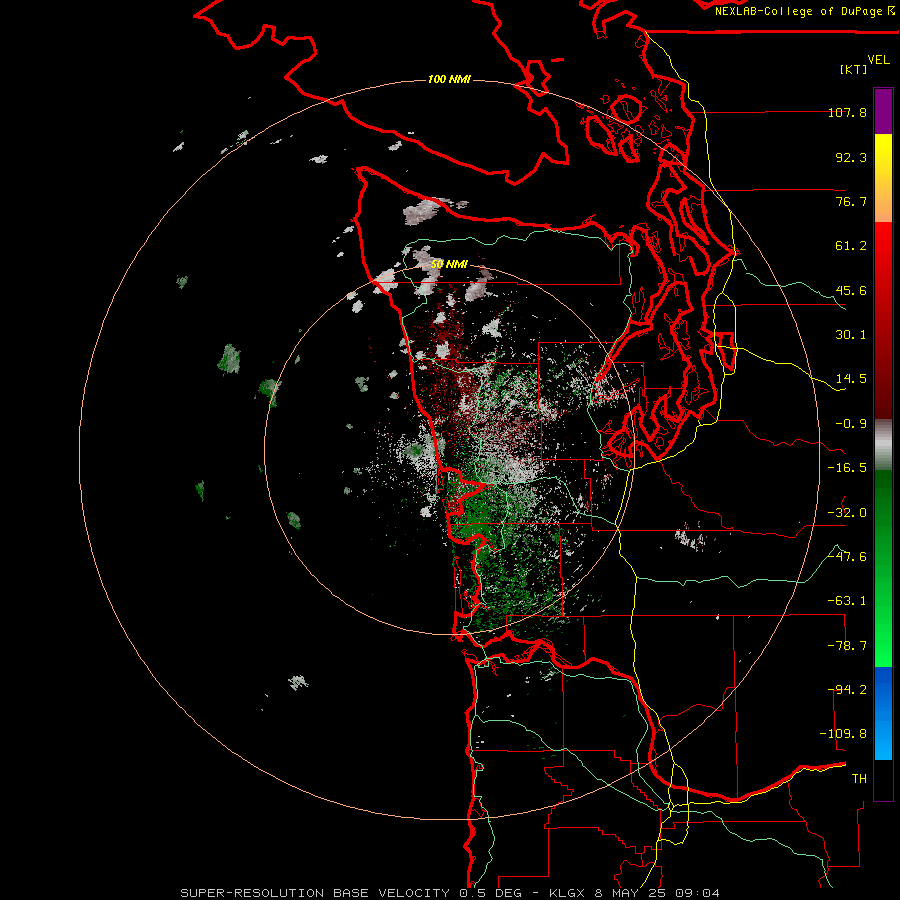Click the 30.1 velocity scale value

pos(851,335)
